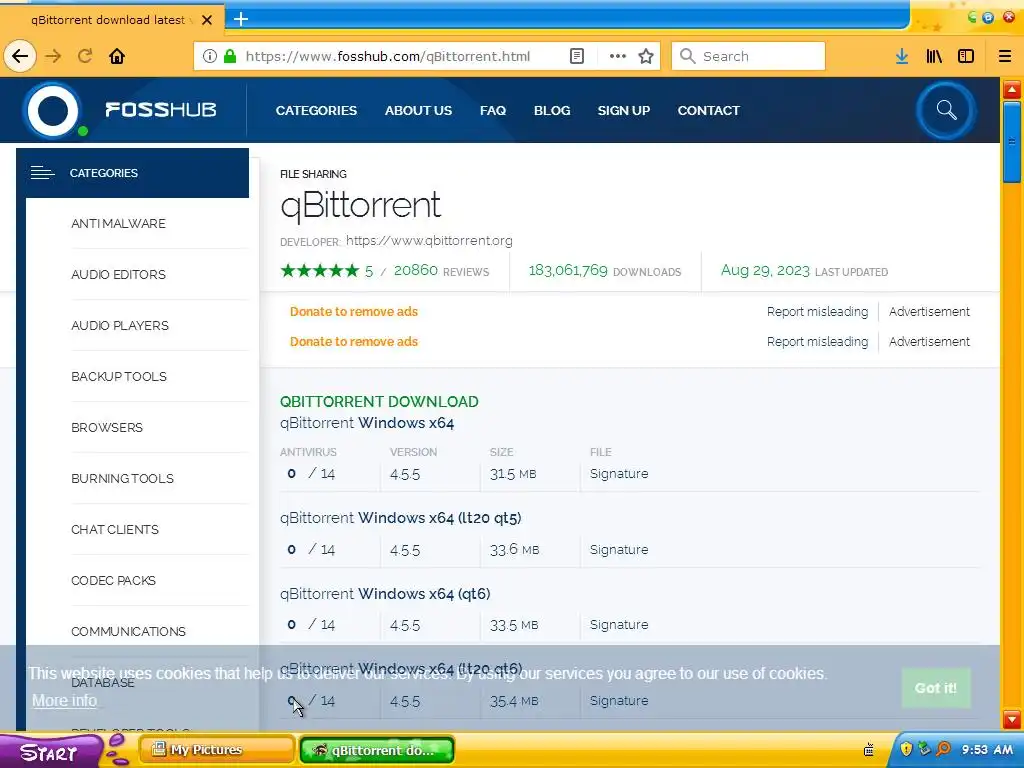Open the Windows Start button
Screen dimensions: 1024x768
pyautogui.click(x=50, y=751)
